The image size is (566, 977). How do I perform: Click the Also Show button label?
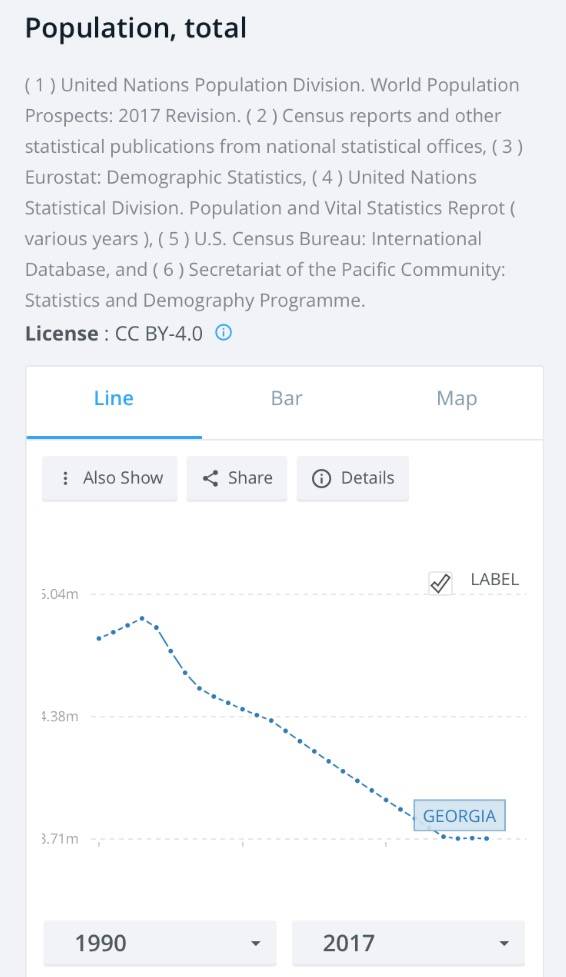tap(123, 478)
